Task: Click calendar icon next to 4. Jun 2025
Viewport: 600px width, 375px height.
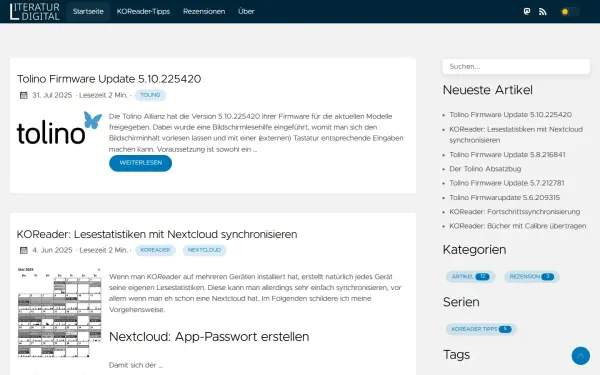Action: coord(24,250)
